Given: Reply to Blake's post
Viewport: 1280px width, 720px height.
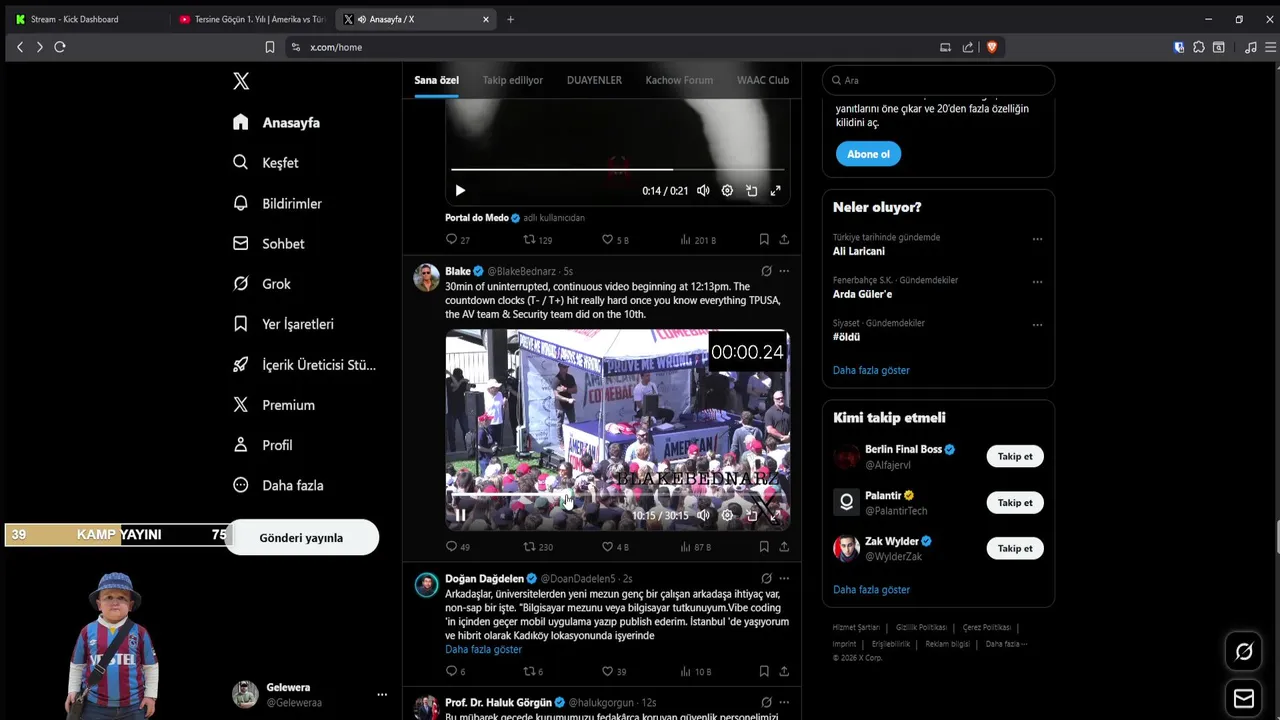Looking at the screenshot, I should pos(458,547).
